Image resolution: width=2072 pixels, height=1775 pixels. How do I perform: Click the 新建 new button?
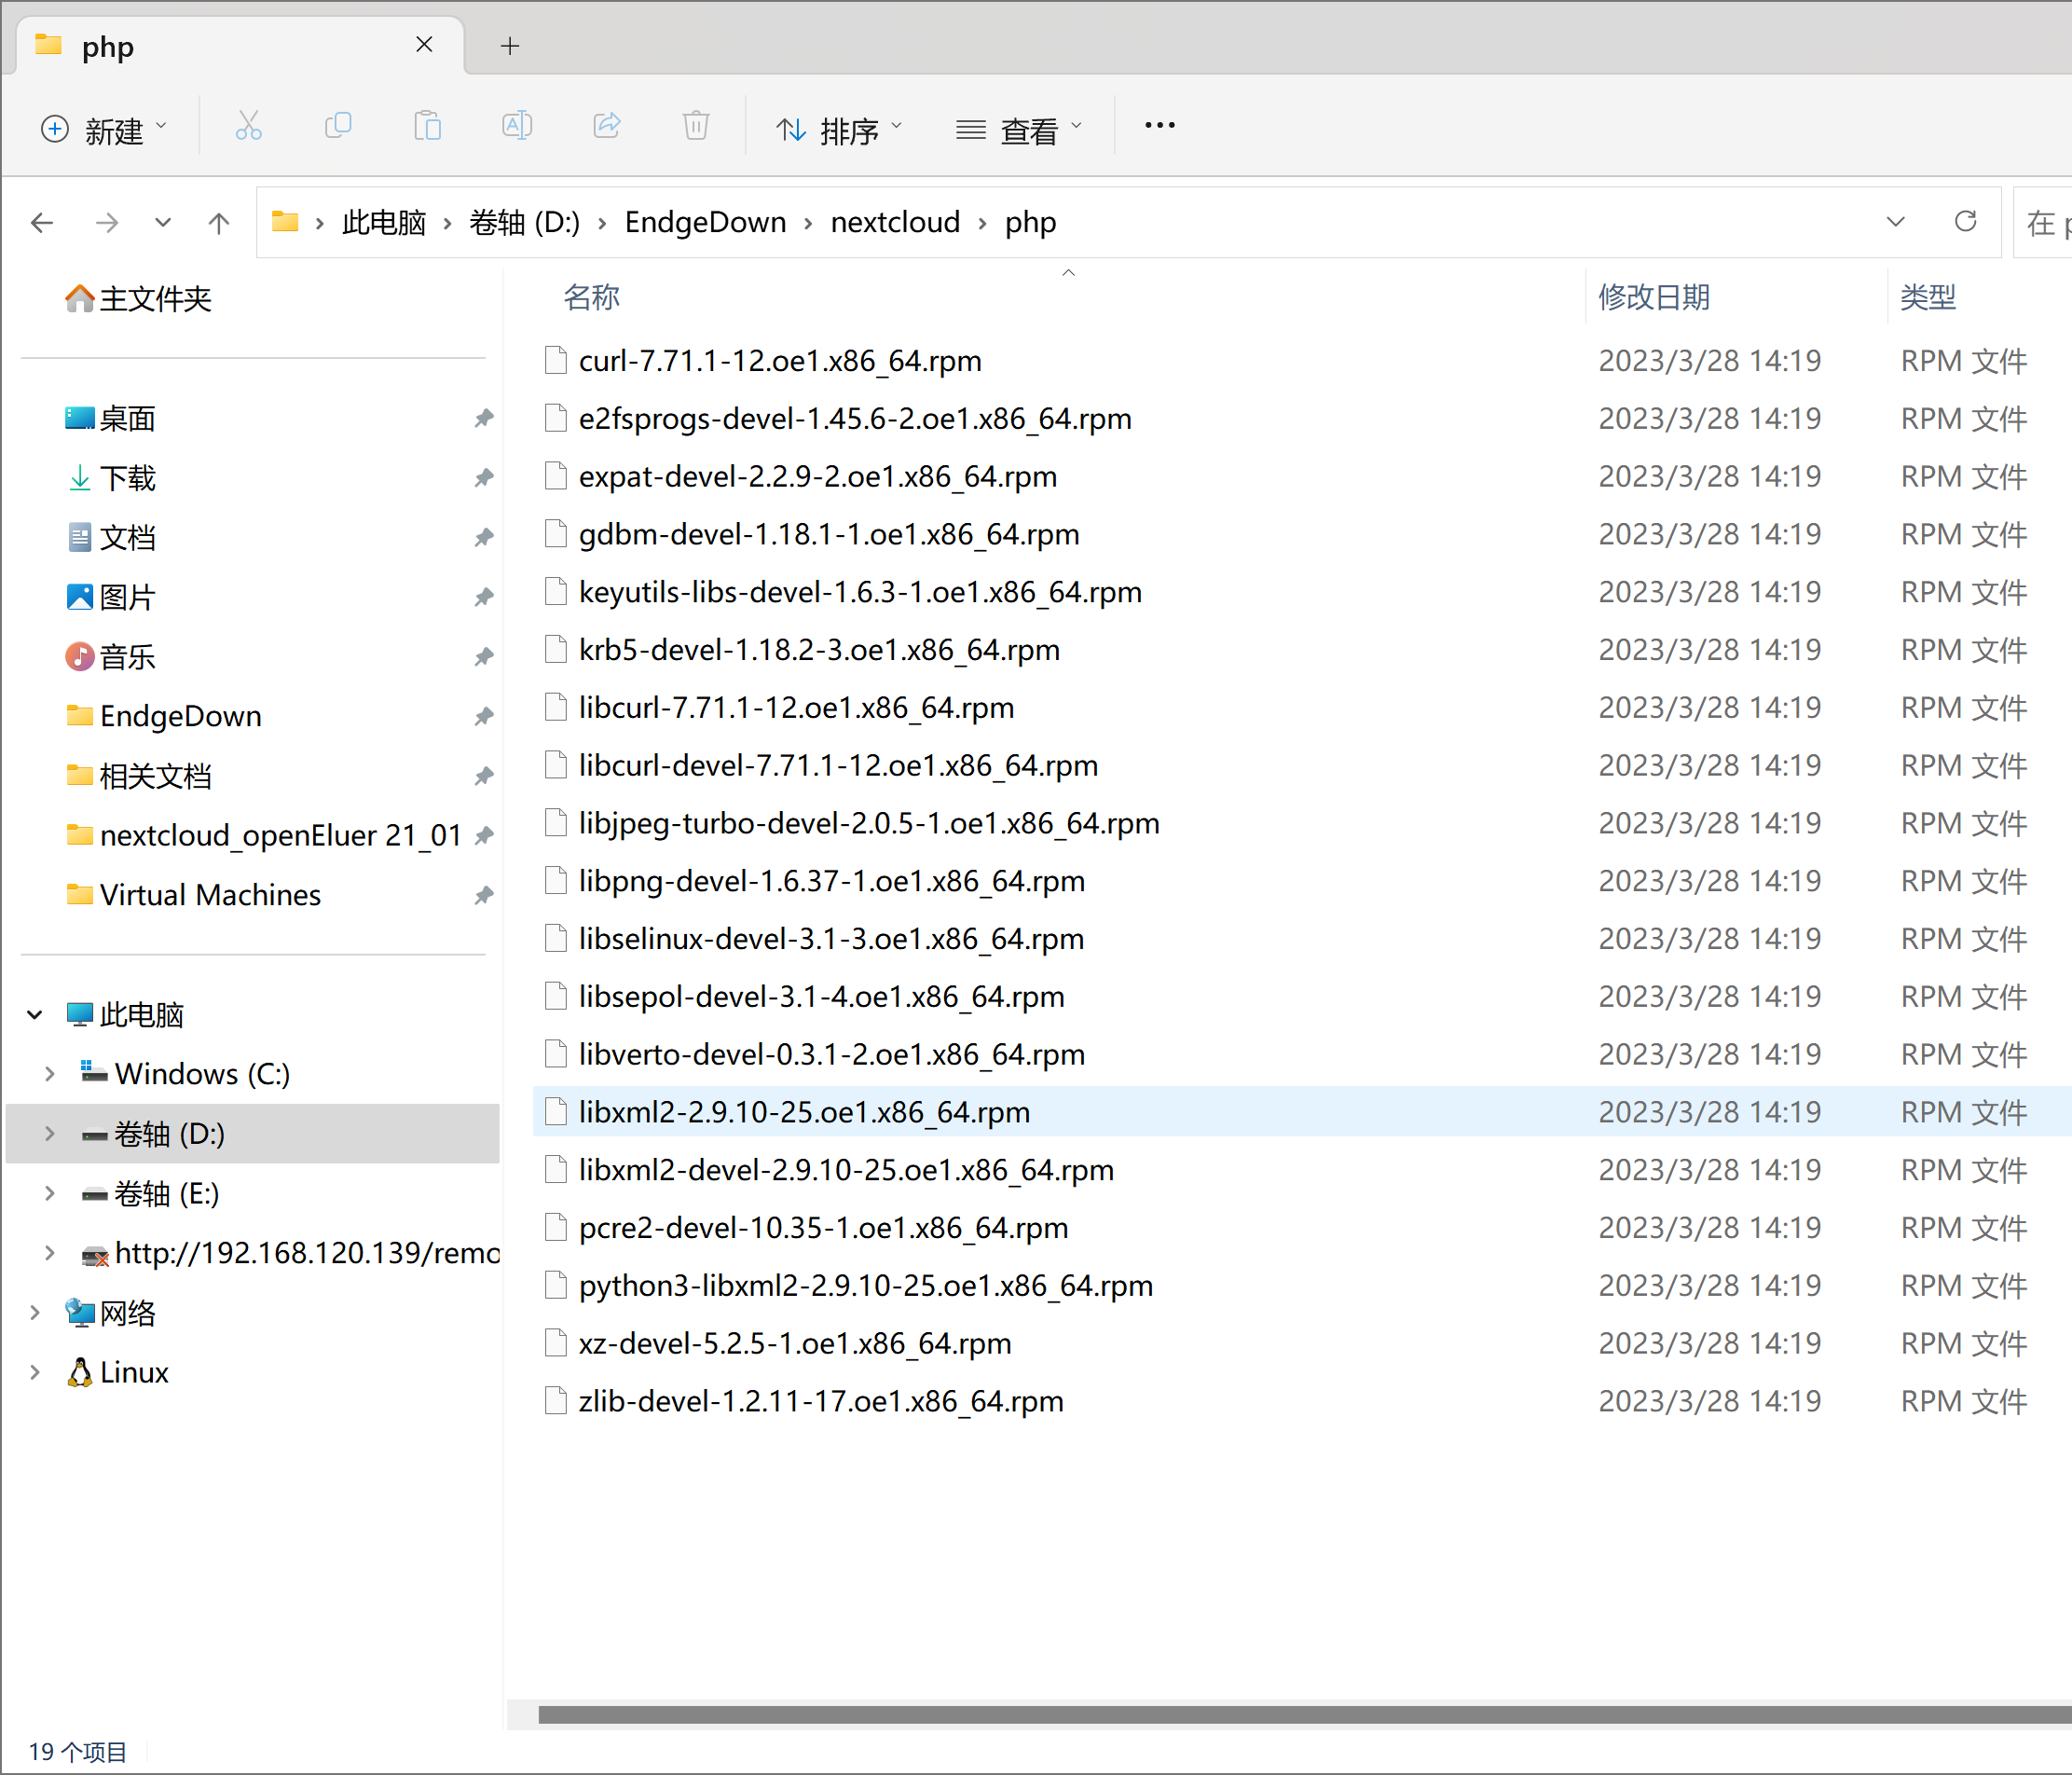(104, 130)
